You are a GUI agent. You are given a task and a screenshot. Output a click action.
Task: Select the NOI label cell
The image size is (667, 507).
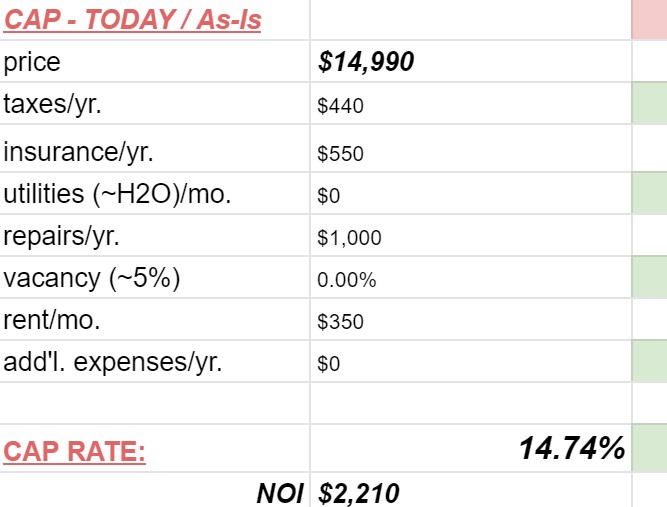[154, 490]
